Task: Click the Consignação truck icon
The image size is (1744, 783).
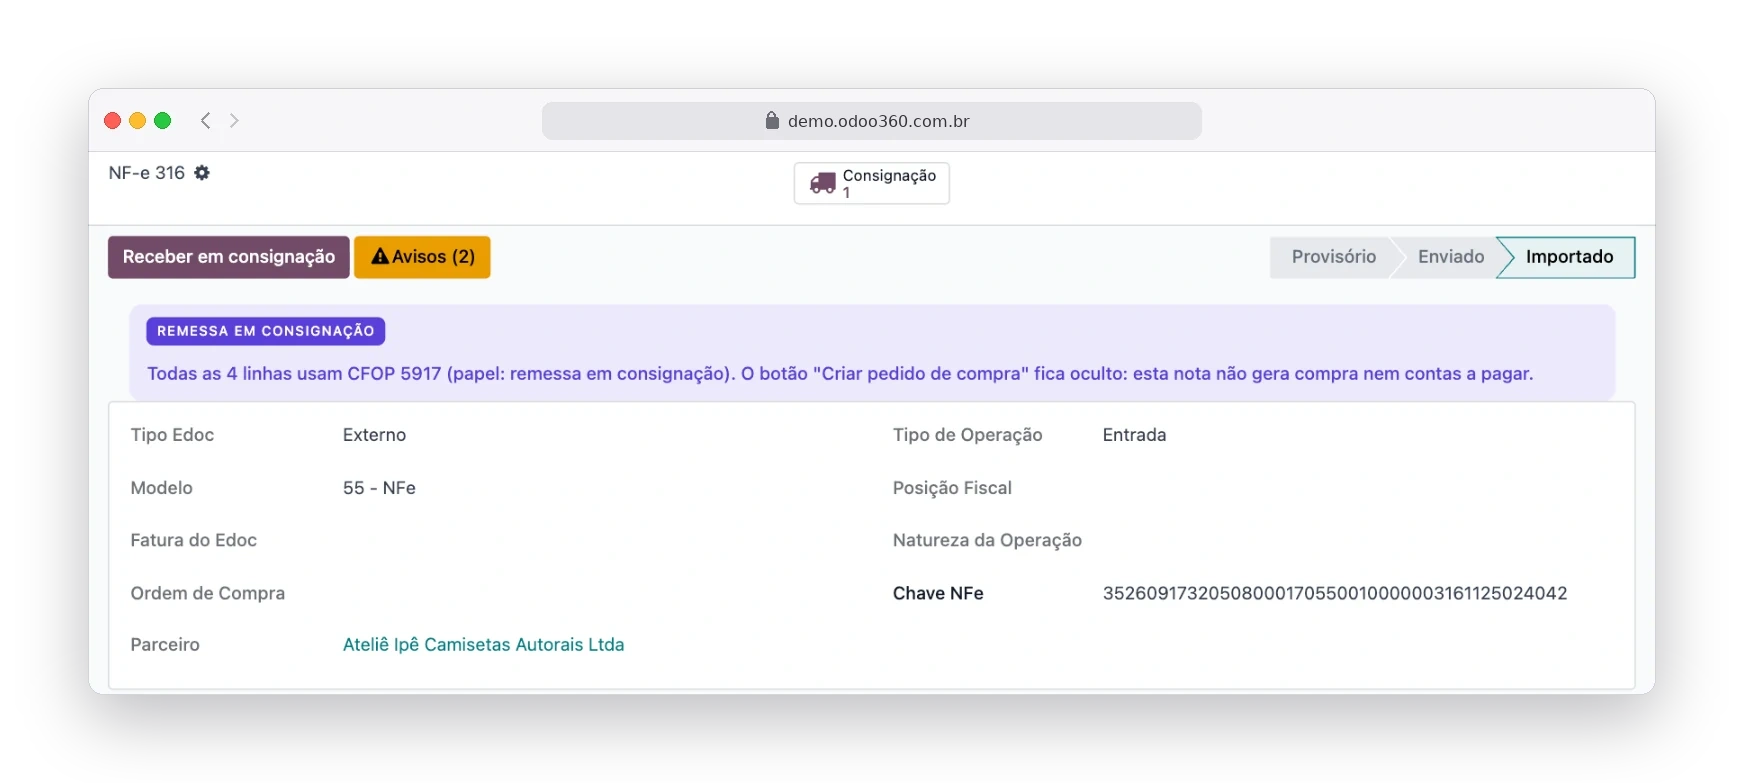Action: pyautogui.click(x=823, y=183)
